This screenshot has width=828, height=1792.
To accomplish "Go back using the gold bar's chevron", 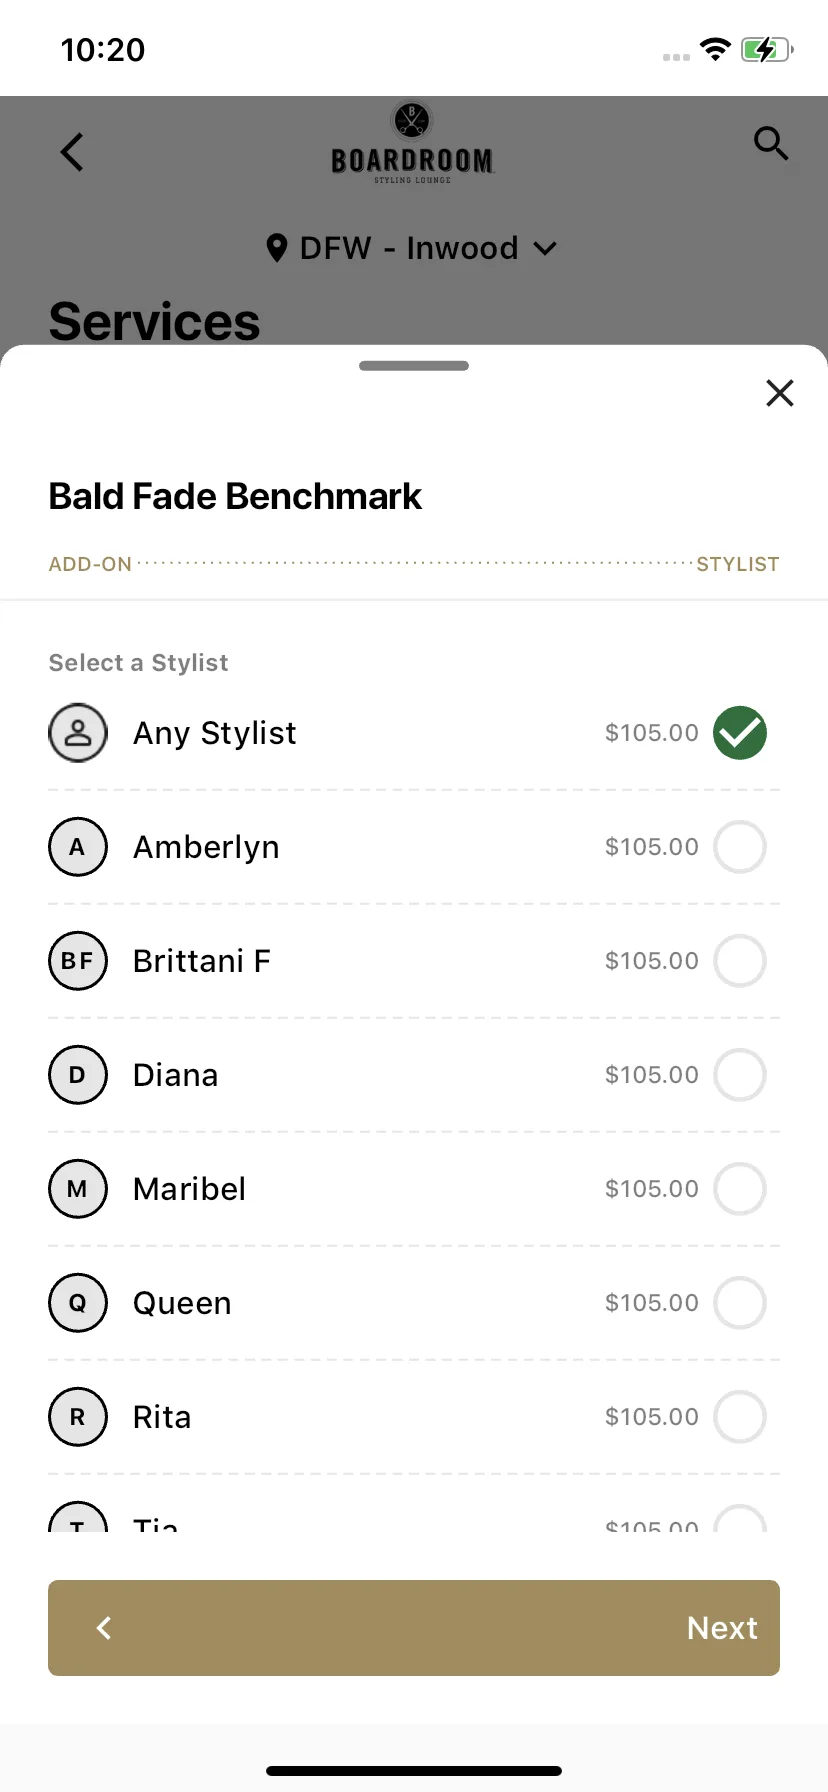I will click(x=104, y=1628).
